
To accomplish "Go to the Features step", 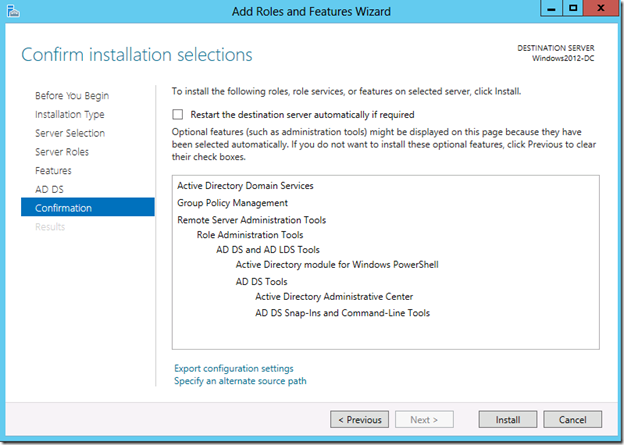I will coord(53,170).
